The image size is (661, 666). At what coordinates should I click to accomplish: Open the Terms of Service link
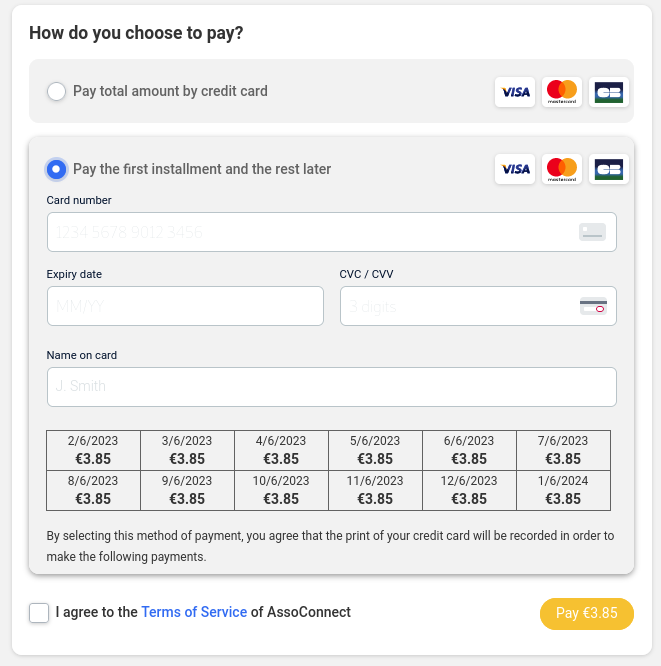point(194,612)
